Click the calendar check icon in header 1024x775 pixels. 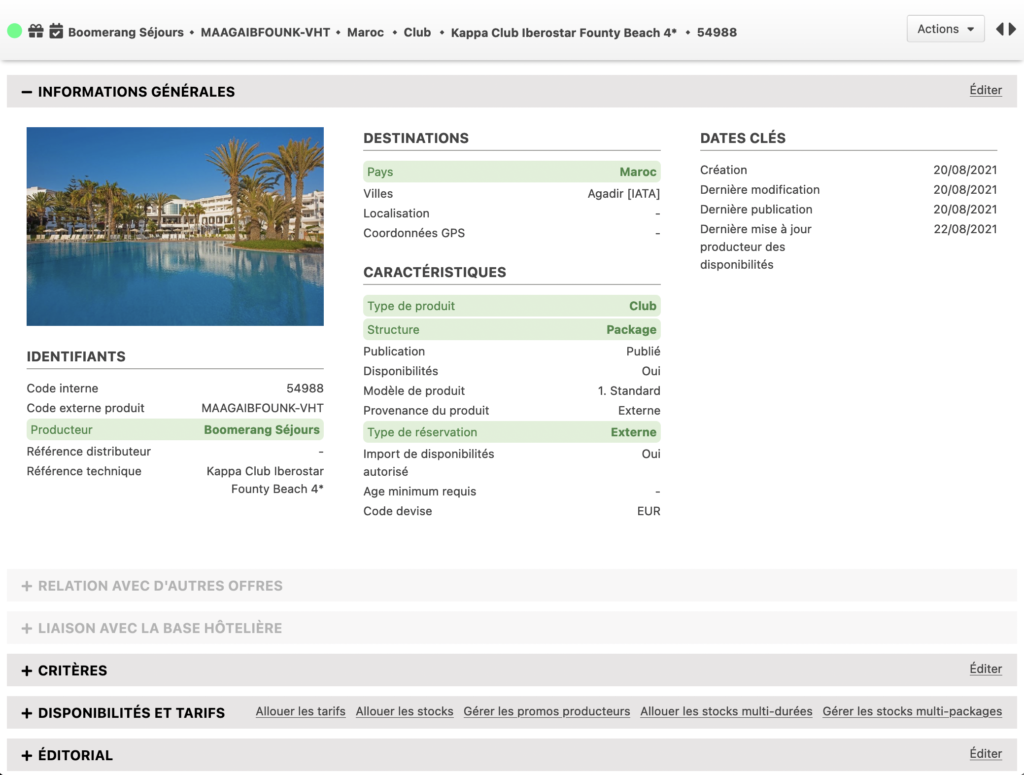pyautogui.click(x=56, y=31)
